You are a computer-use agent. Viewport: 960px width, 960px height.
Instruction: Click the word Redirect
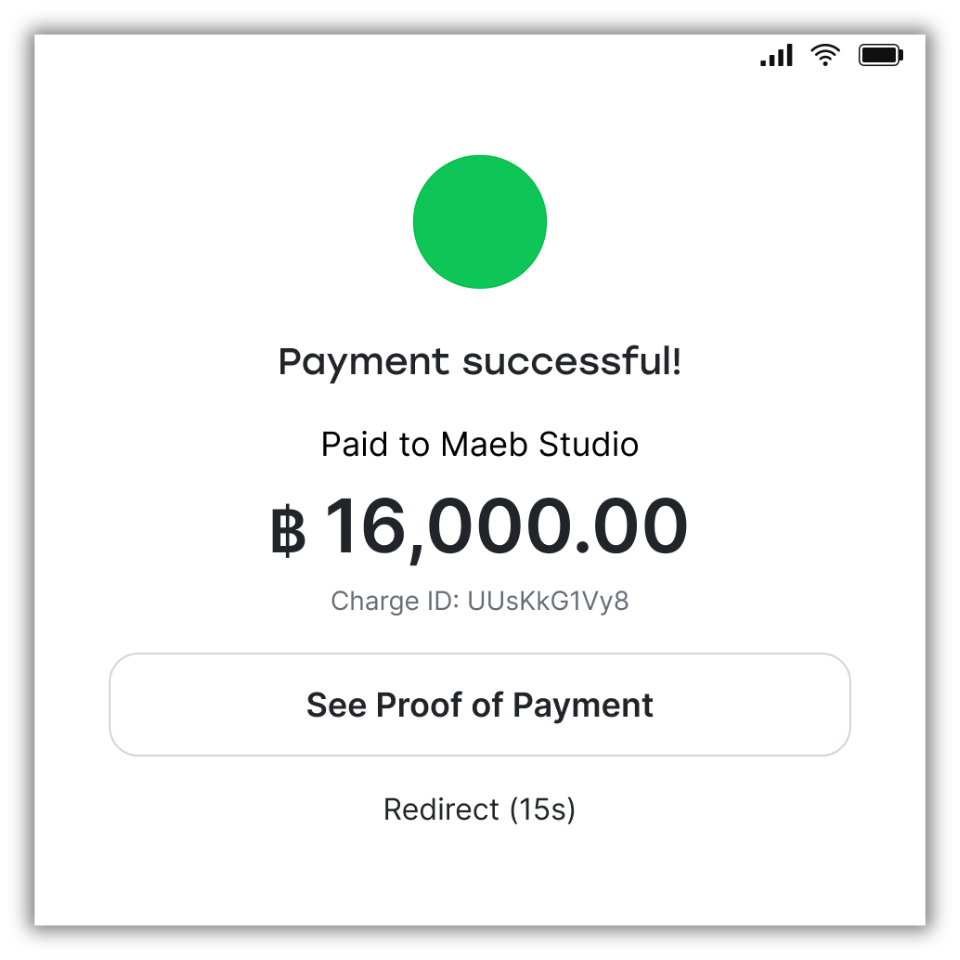pos(441,809)
